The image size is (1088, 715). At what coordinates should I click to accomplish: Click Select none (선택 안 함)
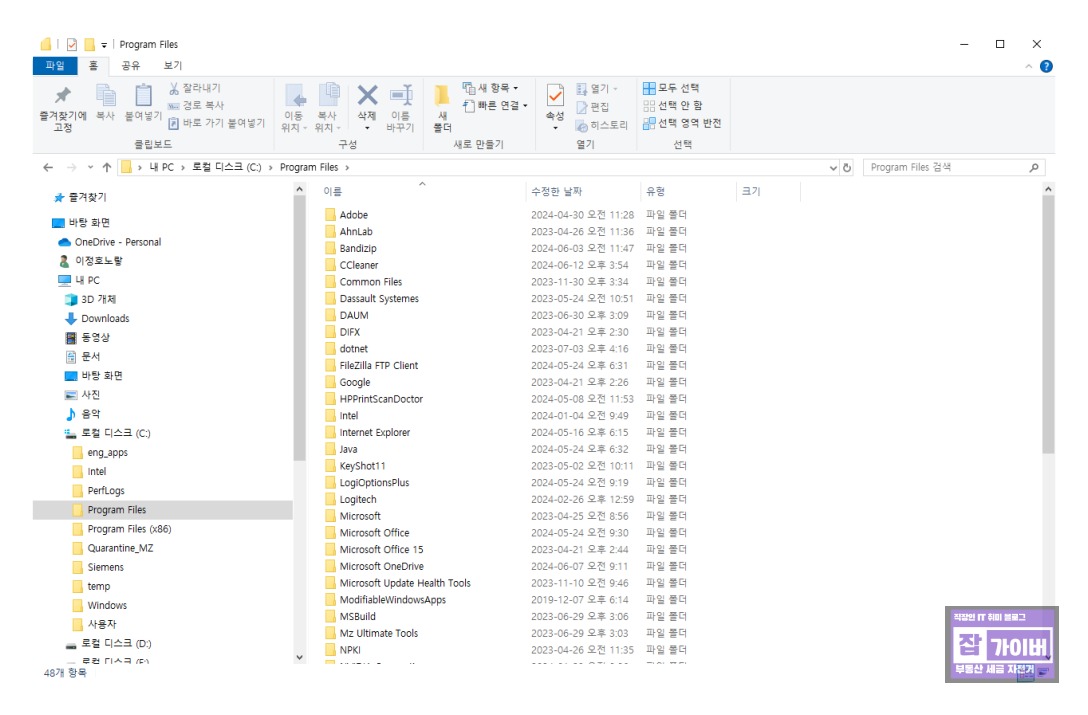click(672, 106)
